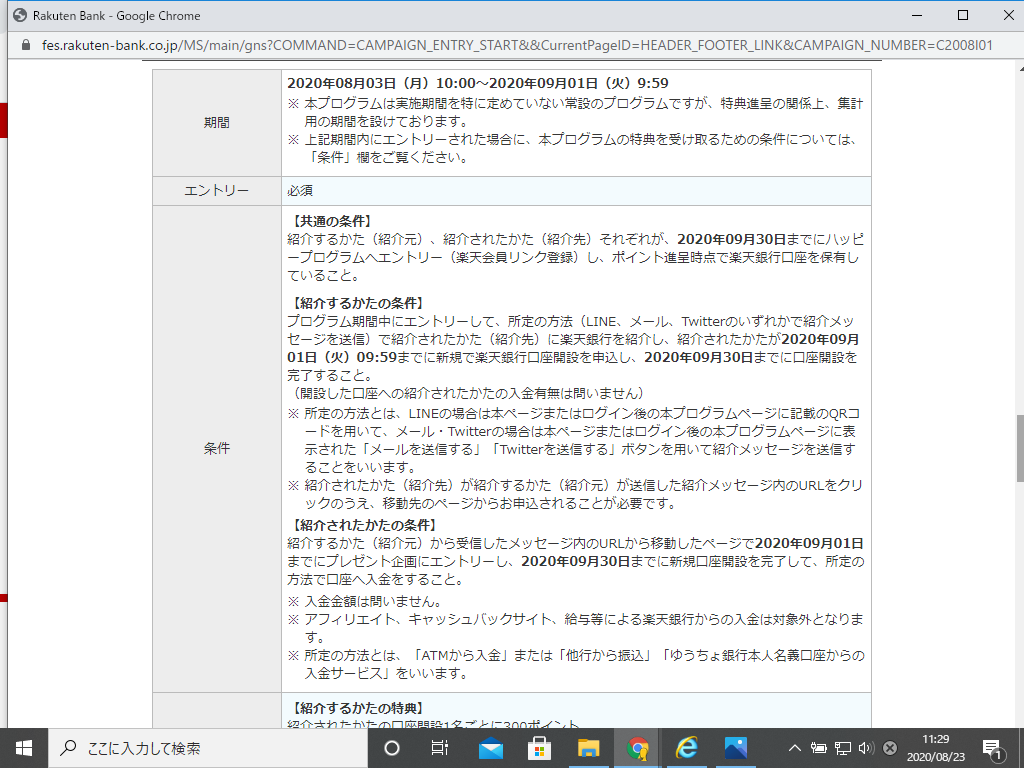Click the period date line 2020年08月03日（月）10:00
The height and width of the screenshot is (768, 1024).
tap(477, 83)
